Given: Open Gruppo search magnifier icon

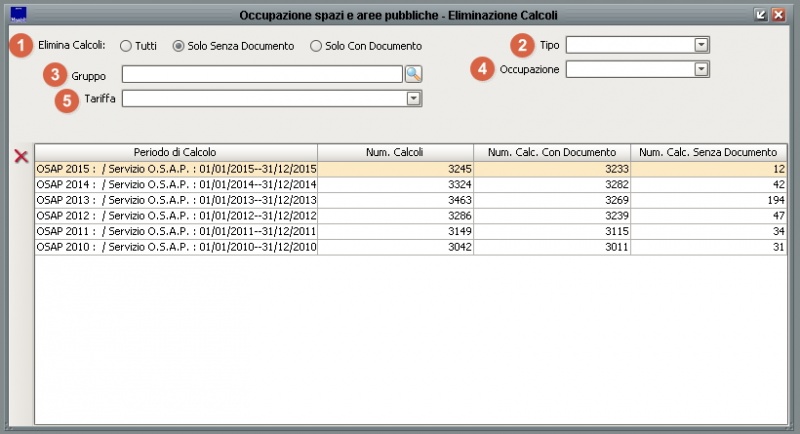Looking at the screenshot, I should coord(413,74).
